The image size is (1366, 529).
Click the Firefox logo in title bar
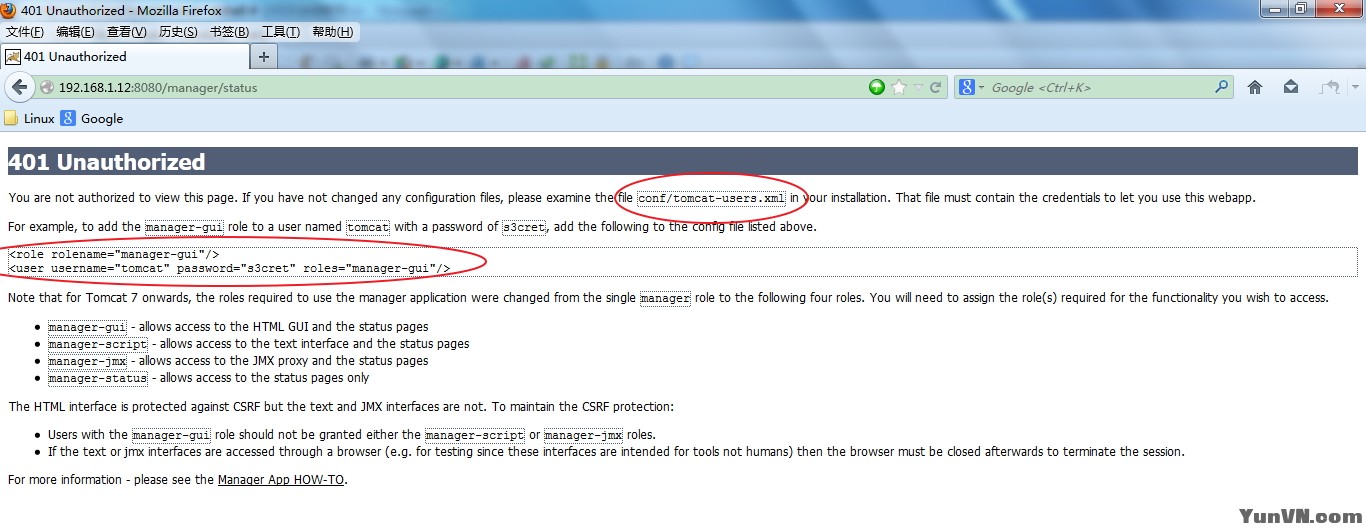[10, 10]
